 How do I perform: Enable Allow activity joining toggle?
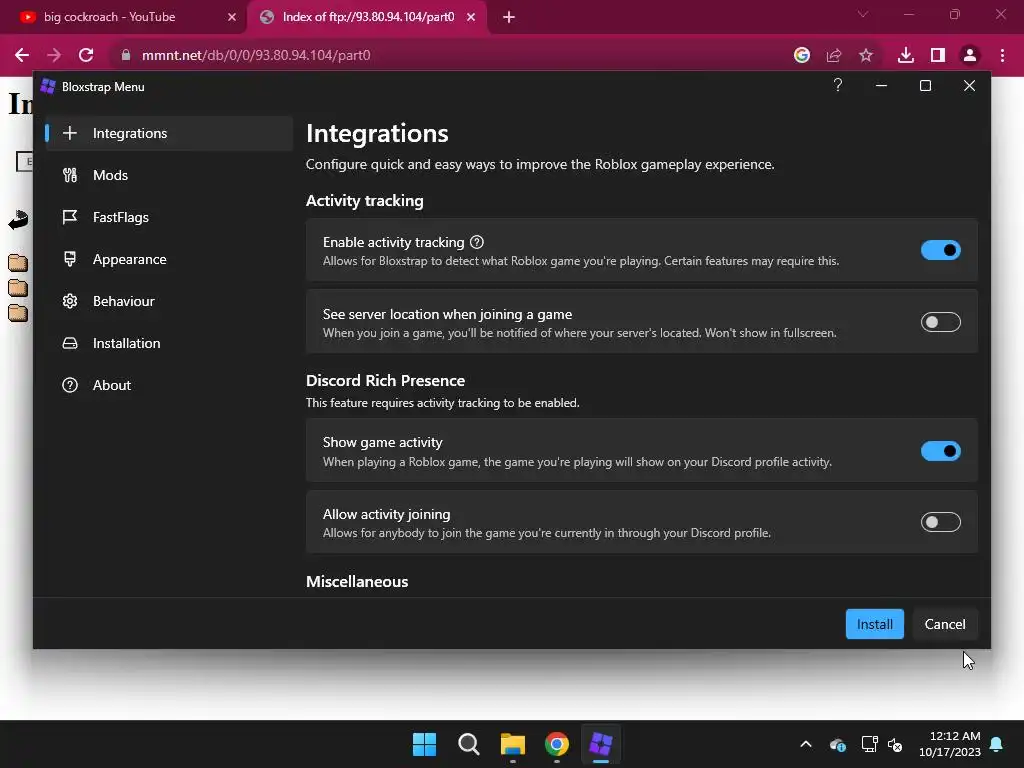point(940,522)
